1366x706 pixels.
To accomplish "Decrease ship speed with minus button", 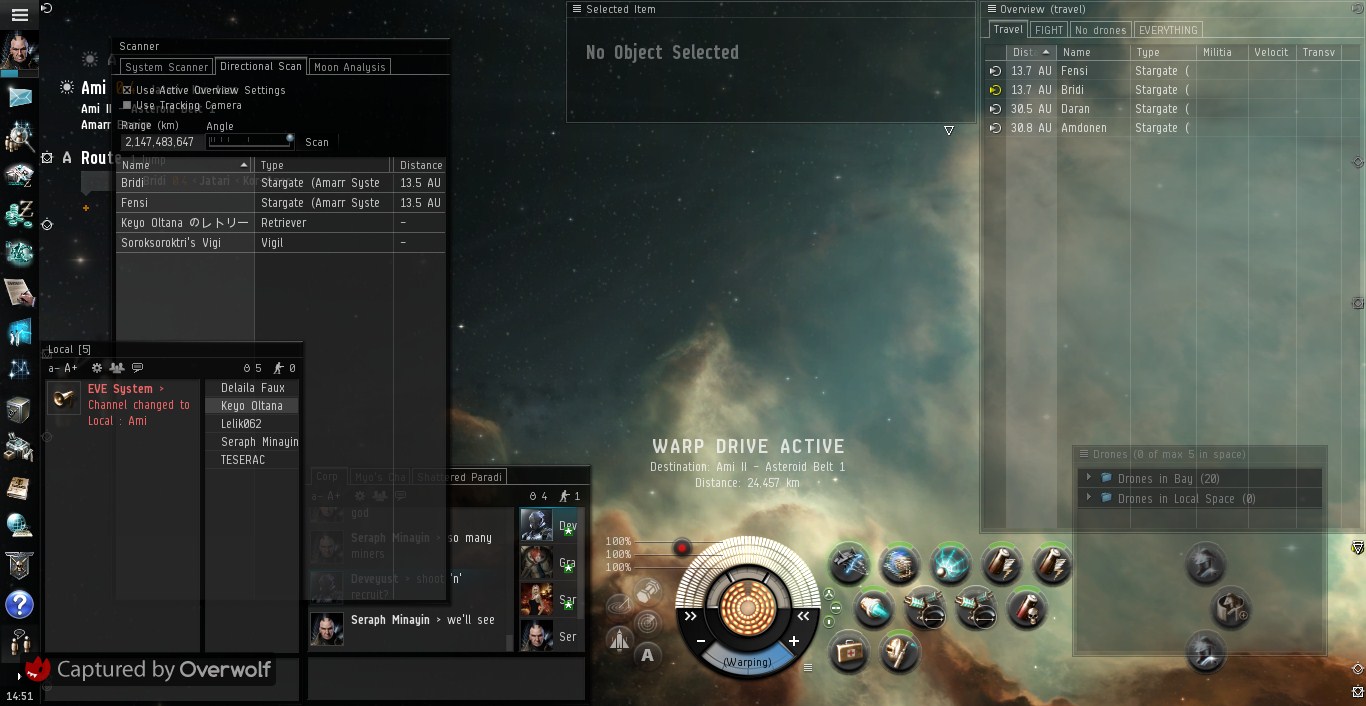I will (x=701, y=641).
